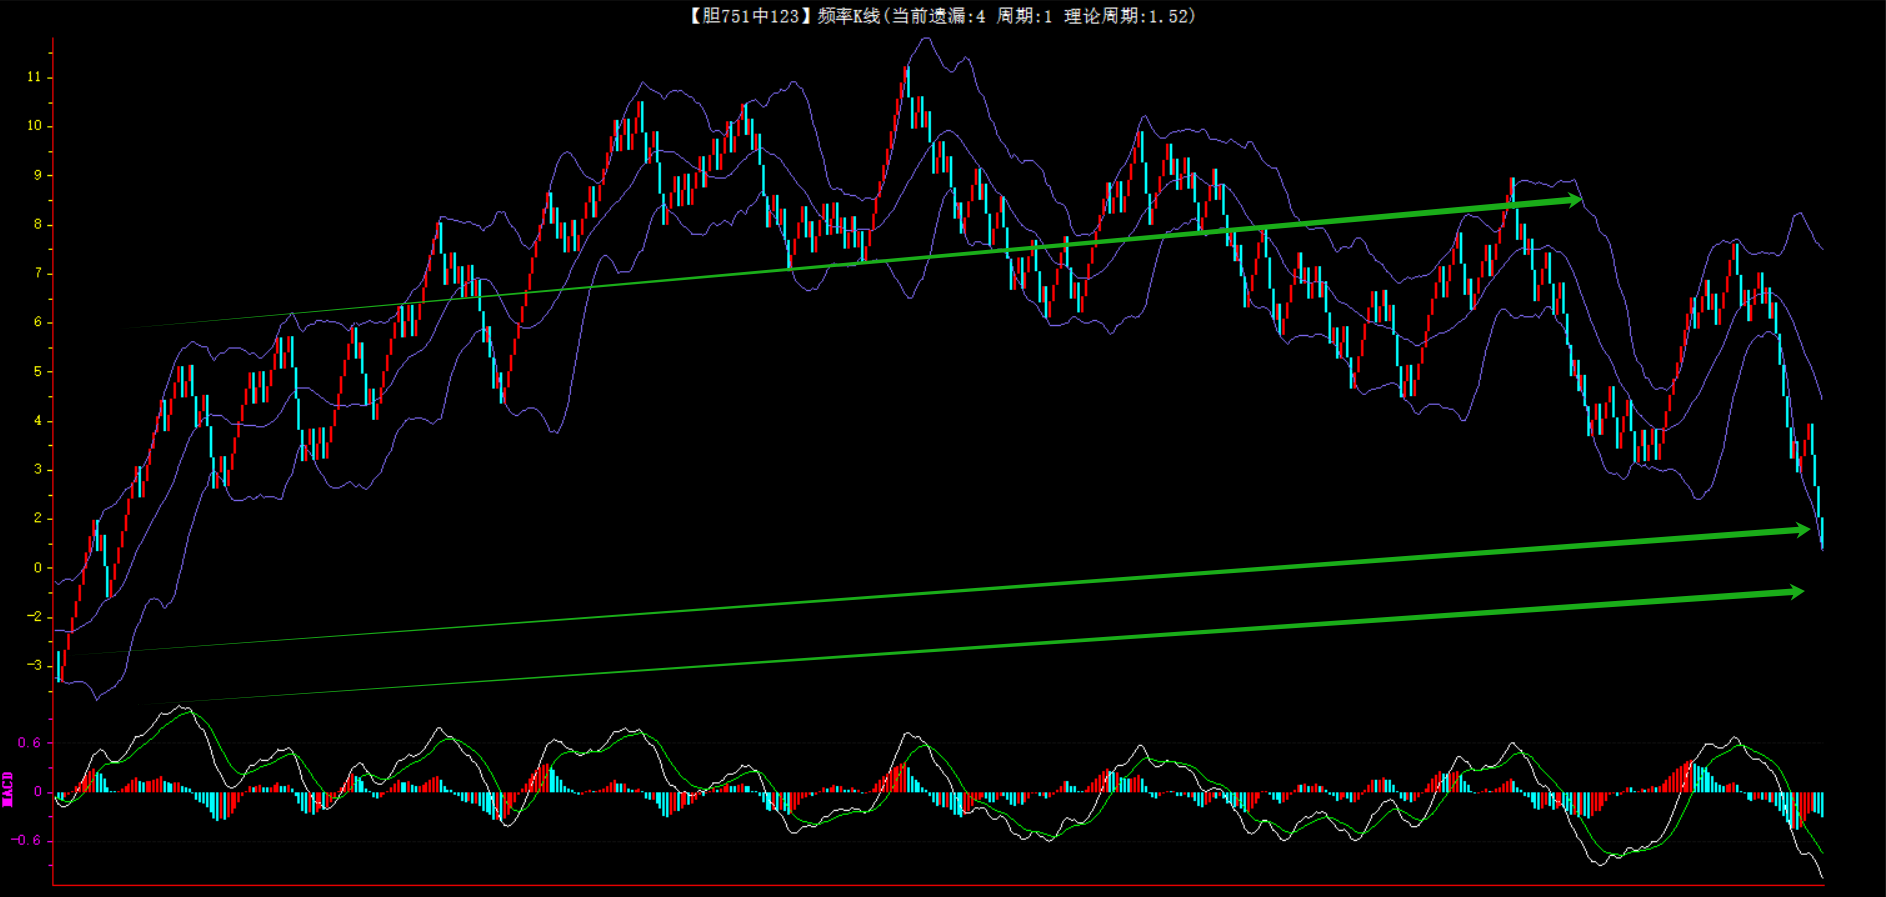Click the arrowhead of the uppermost green trend arrow

1574,201
